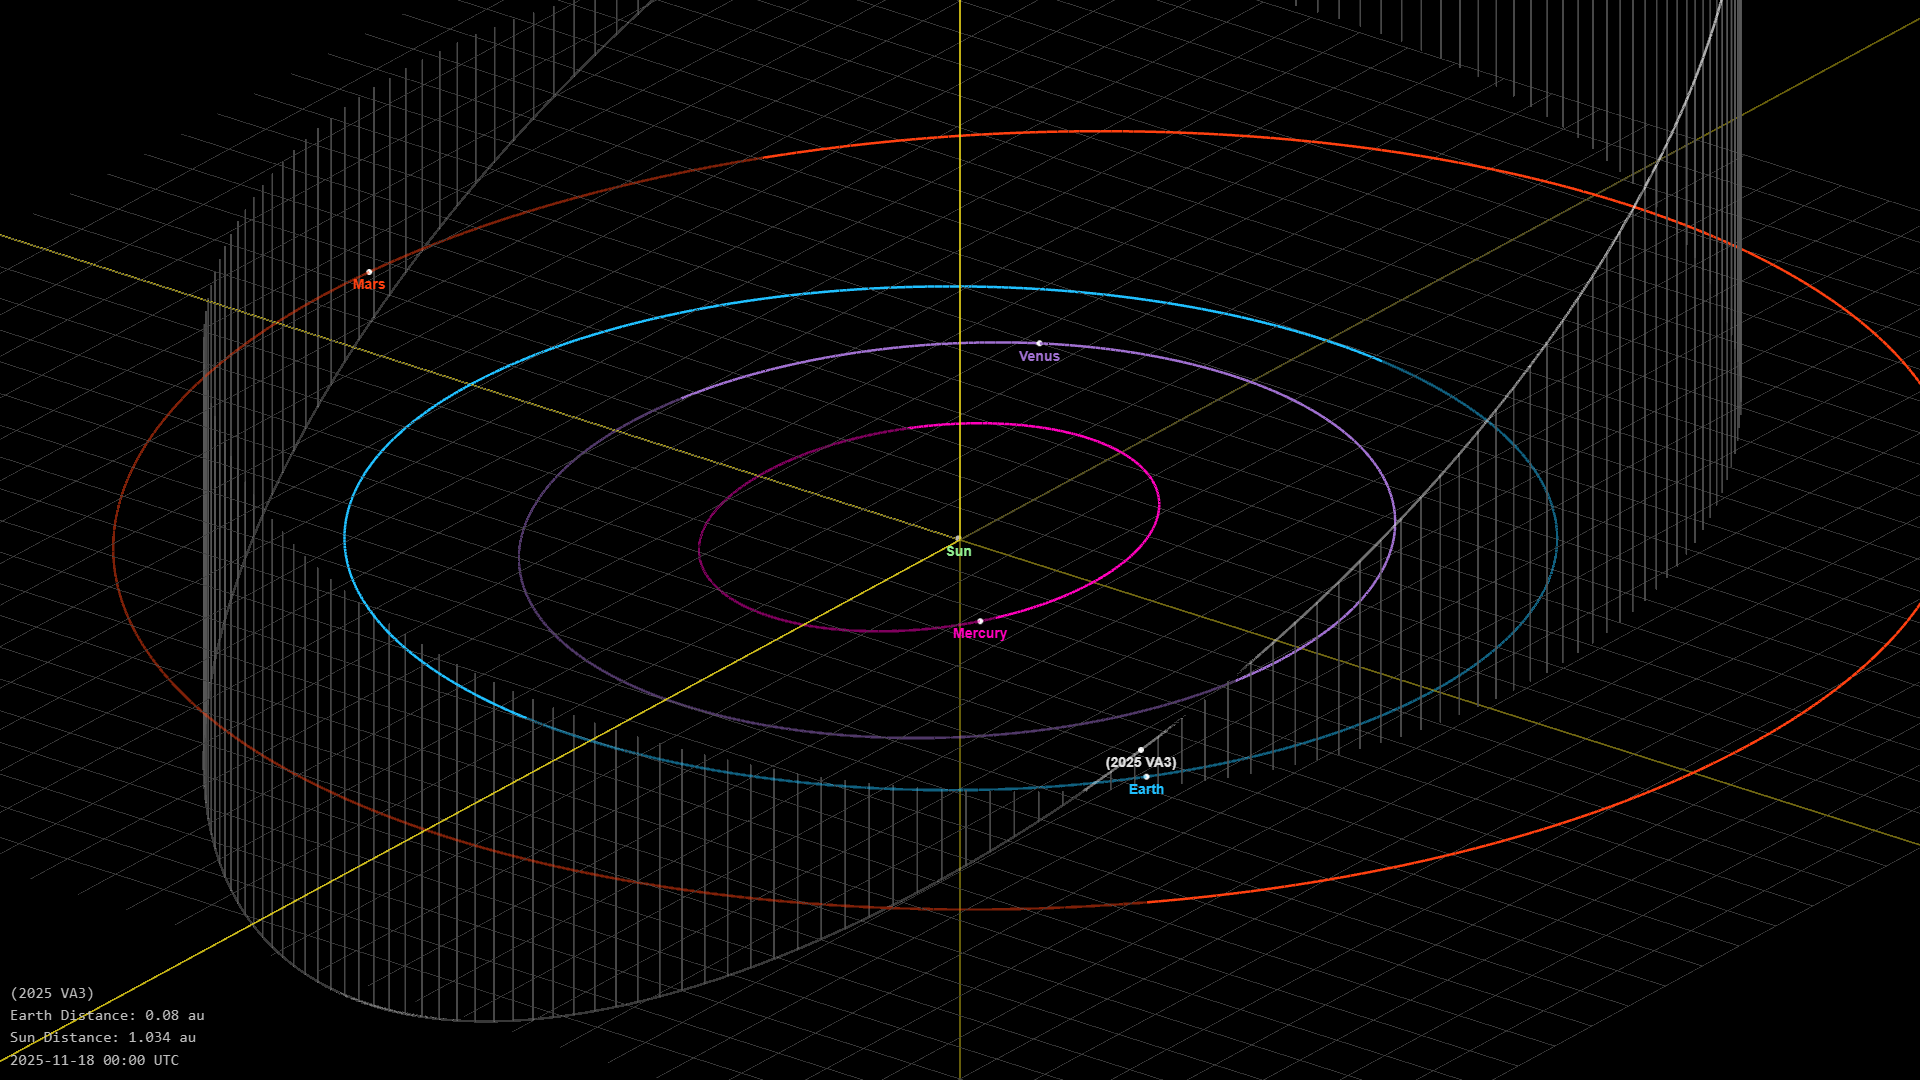Select the Venus text label

pos(1039,356)
